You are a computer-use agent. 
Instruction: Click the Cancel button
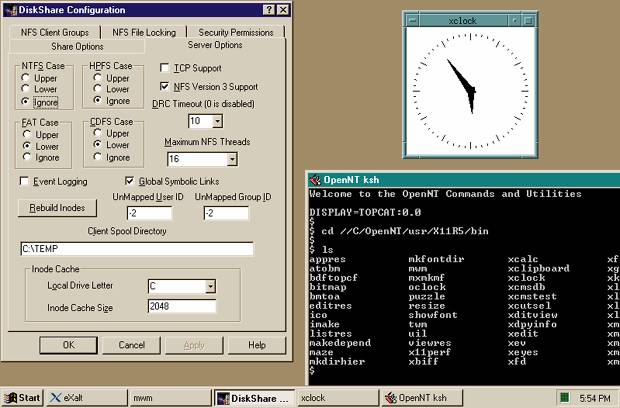131,345
